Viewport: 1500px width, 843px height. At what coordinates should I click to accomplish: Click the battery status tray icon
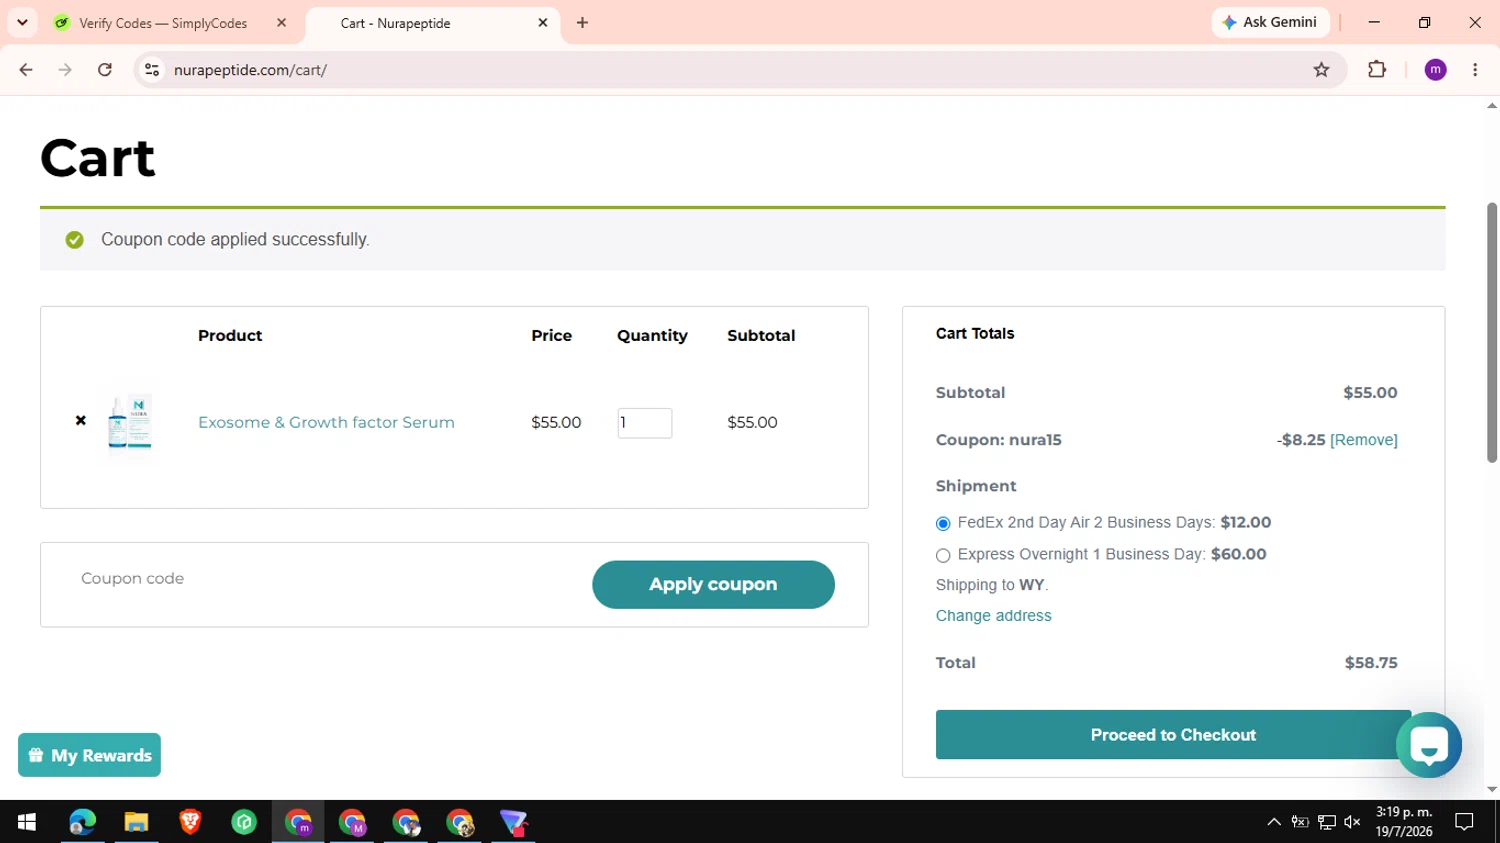tap(1300, 822)
